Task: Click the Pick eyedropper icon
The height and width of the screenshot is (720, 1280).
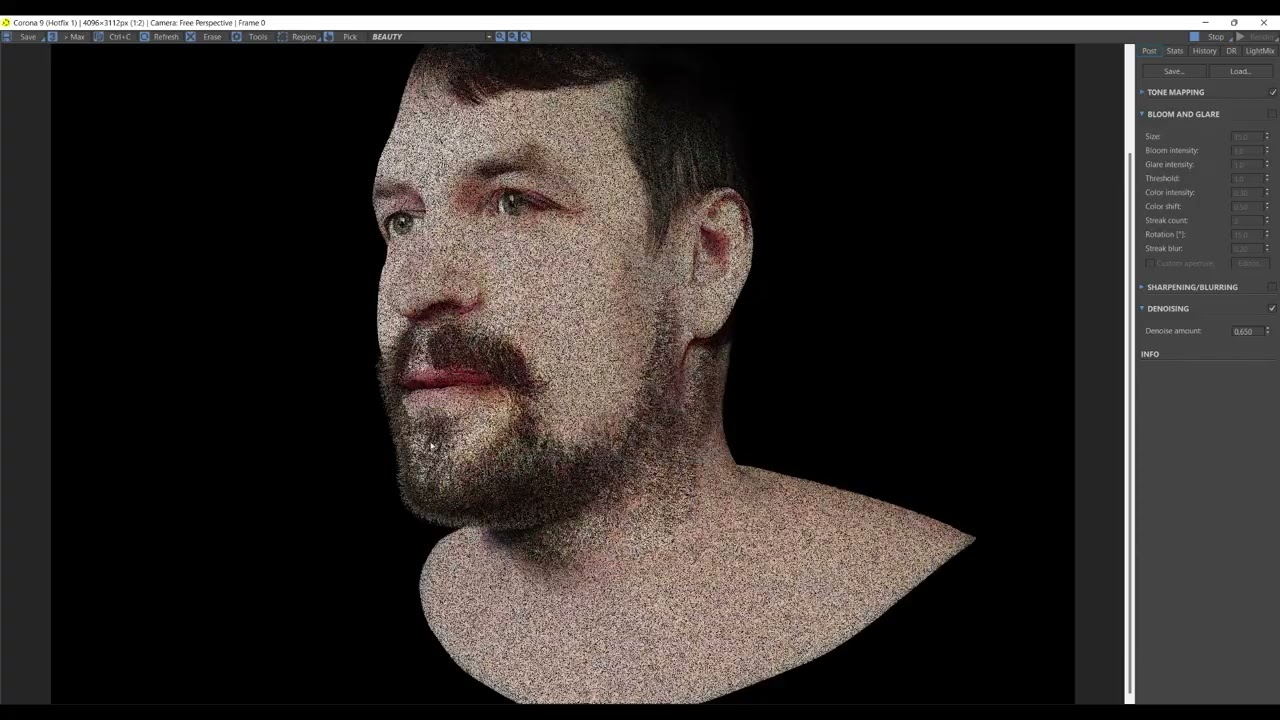Action: coord(329,37)
